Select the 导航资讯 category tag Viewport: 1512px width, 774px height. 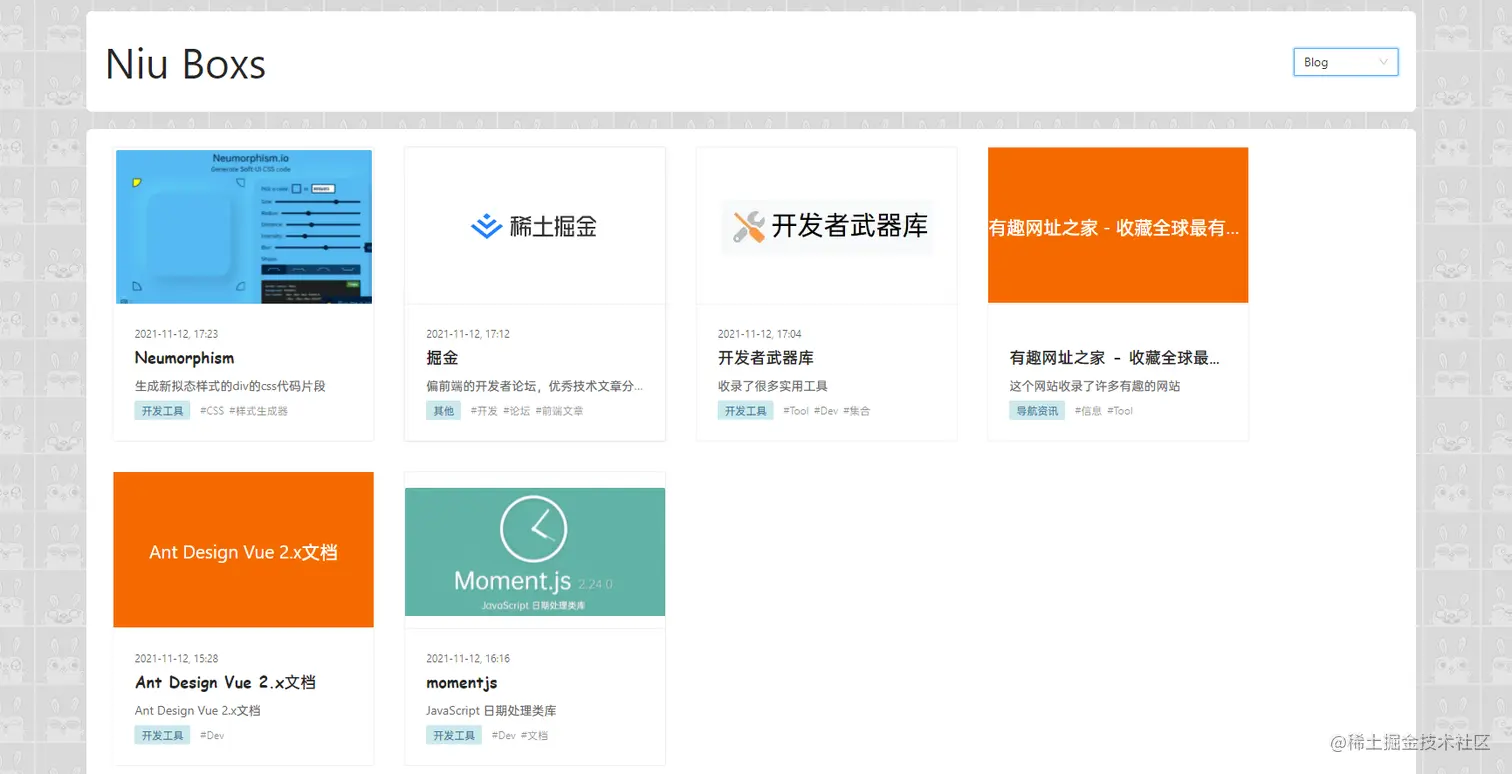point(1037,411)
